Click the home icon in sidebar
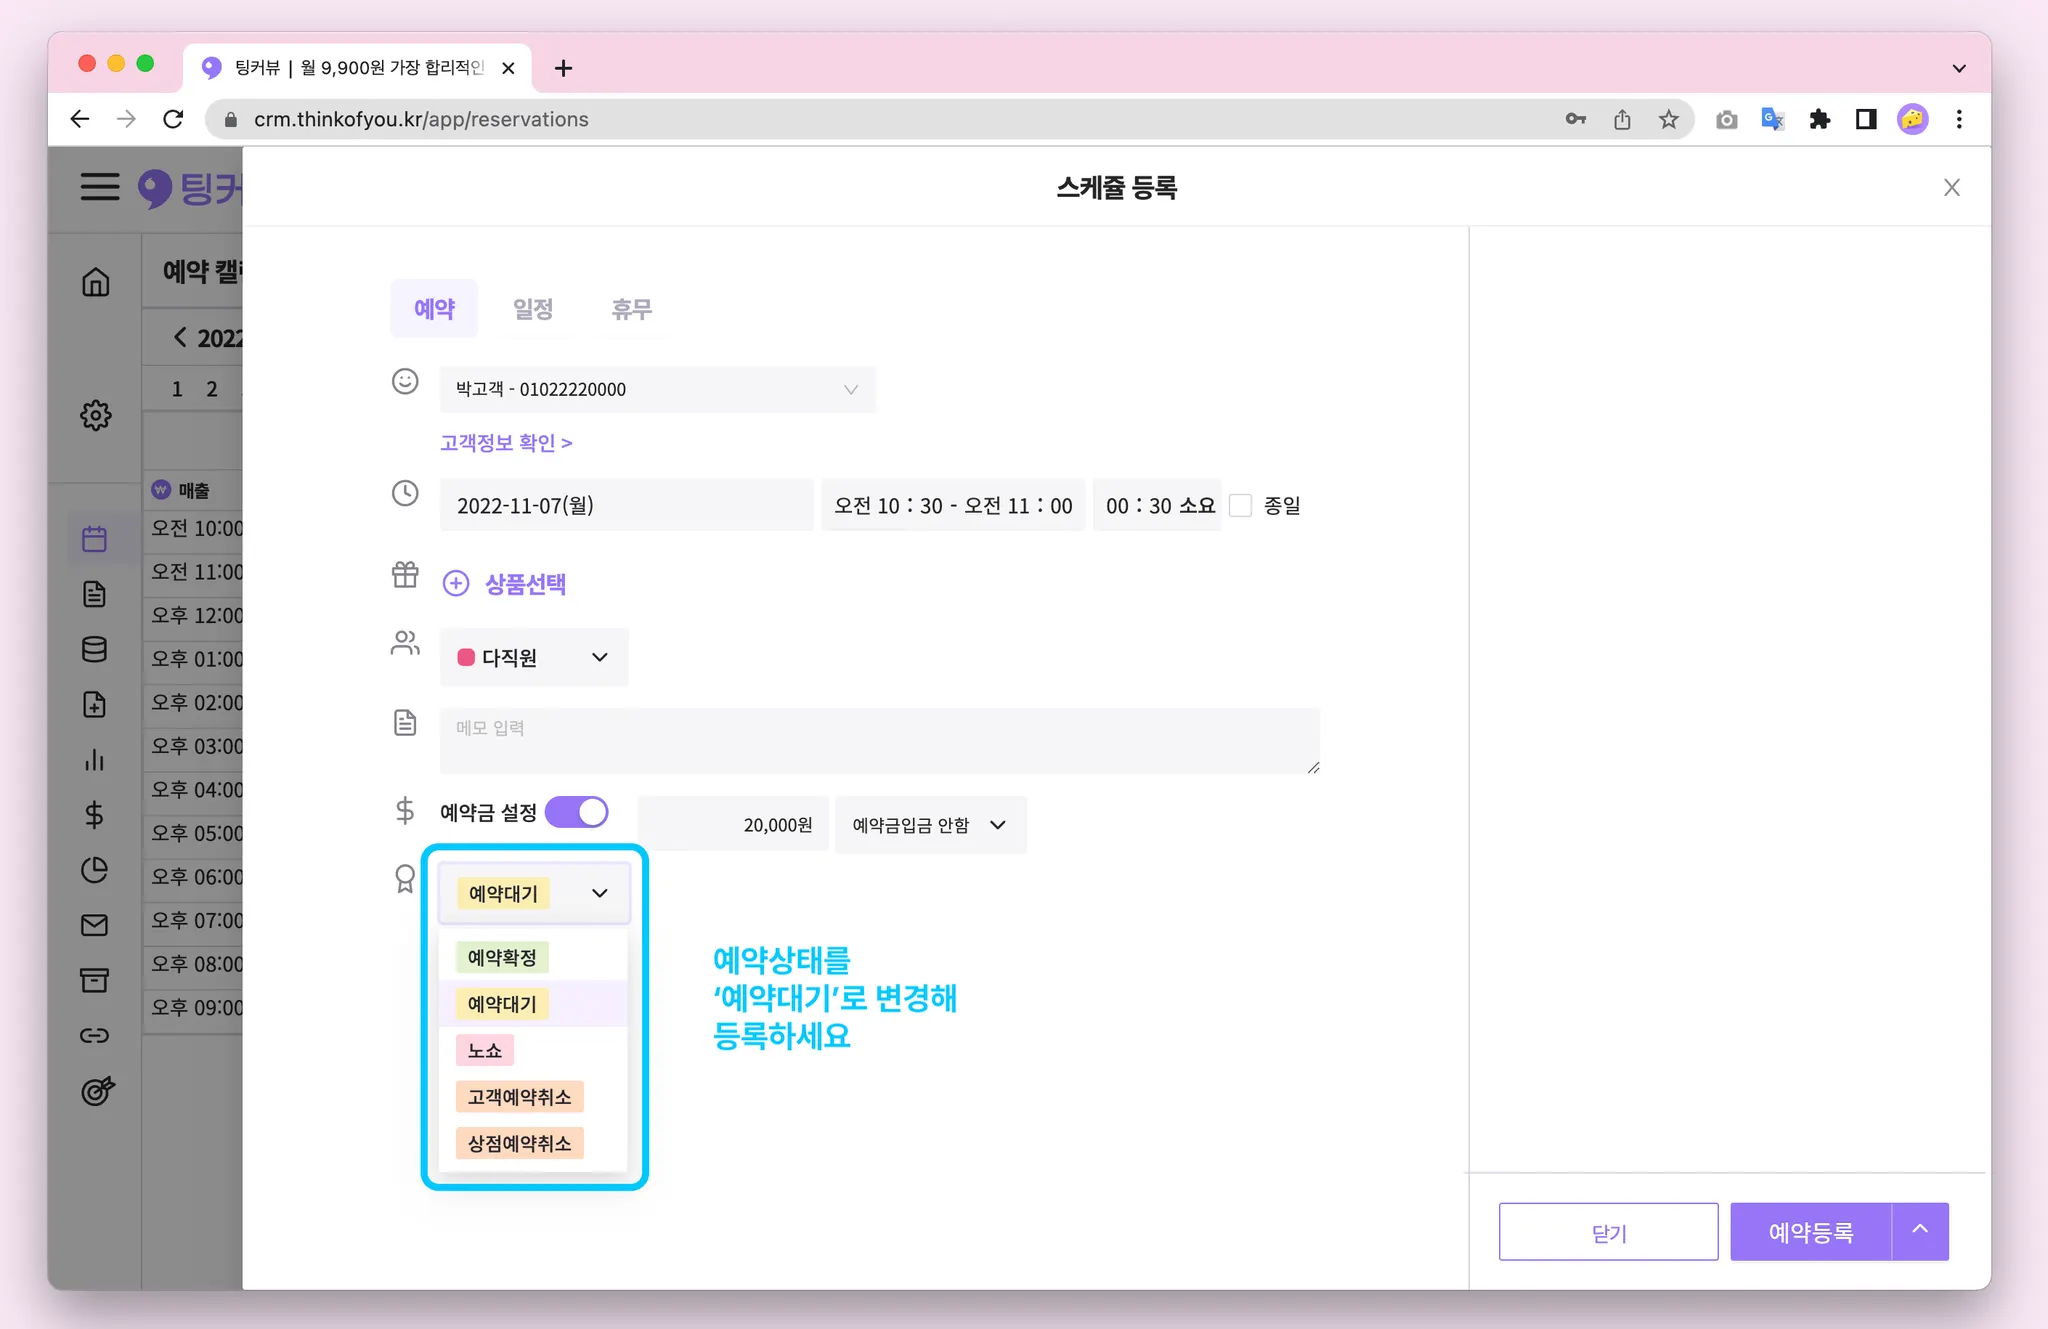The image size is (2048, 1329). [95, 283]
